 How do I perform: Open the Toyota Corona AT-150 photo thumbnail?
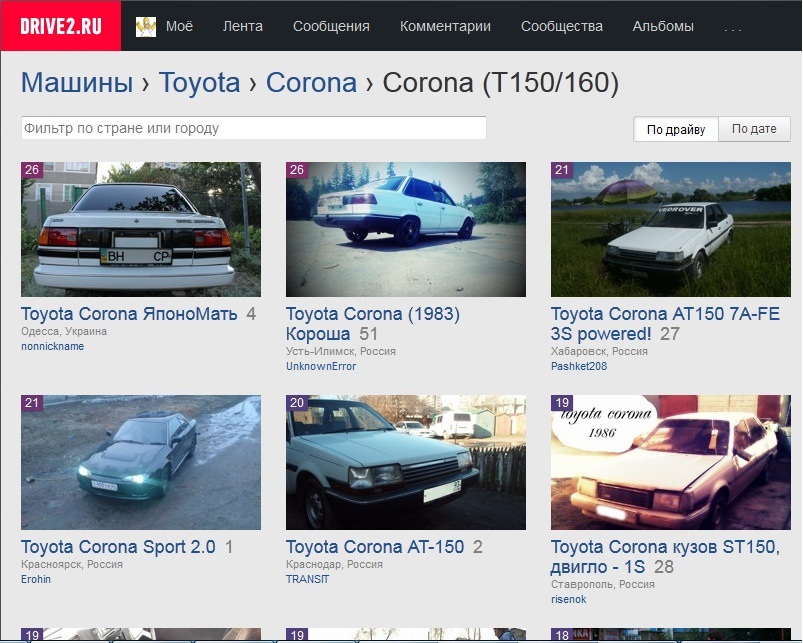[x=406, y=462]
